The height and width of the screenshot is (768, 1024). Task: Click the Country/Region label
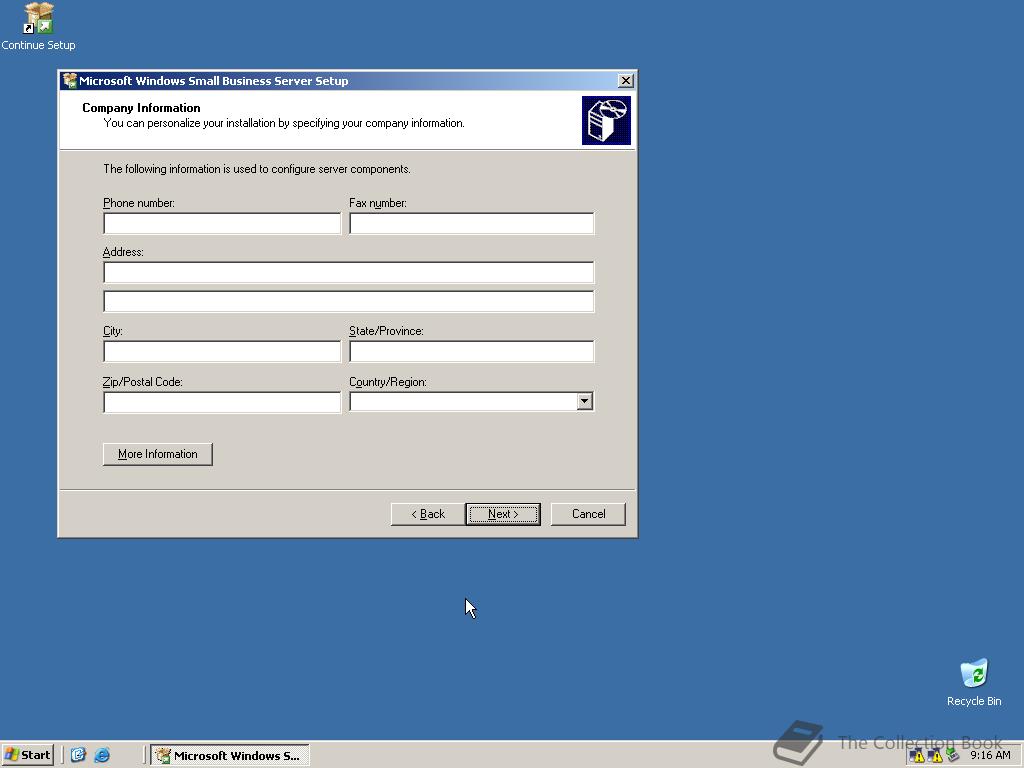(x=388, y=382)
